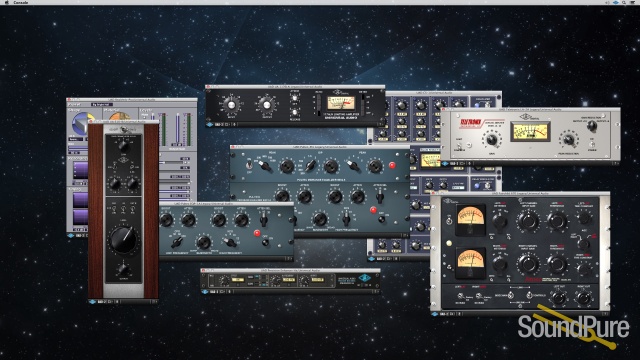The image size is (640, 360).
Task: Flip the power toggle on the Fairchild 670
Action: click(449, 220)
